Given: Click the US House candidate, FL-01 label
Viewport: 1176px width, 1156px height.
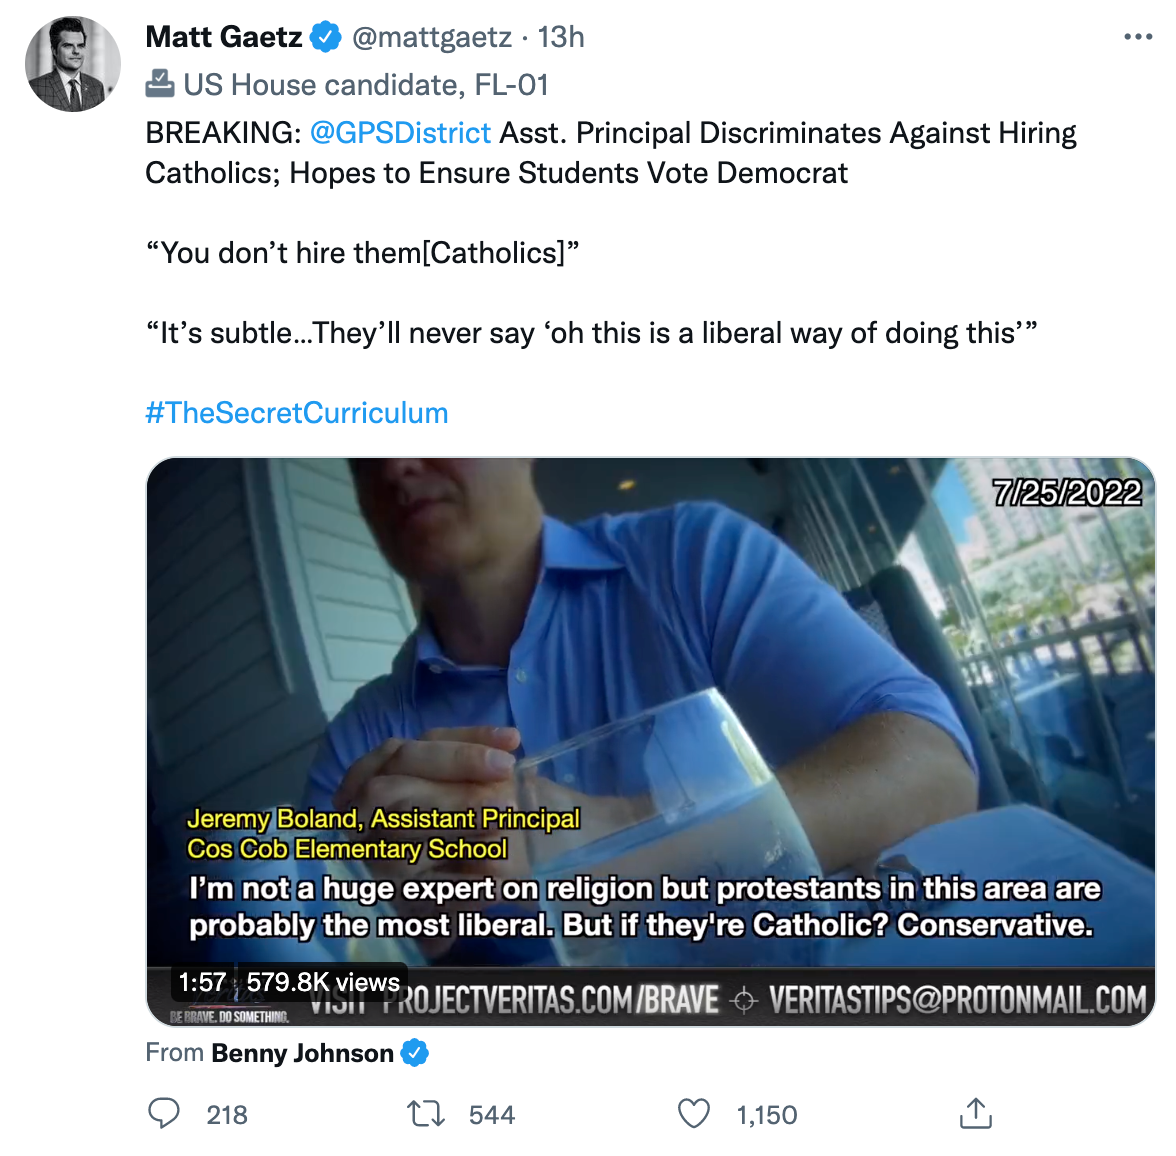Looking at the screenshot, I should tap(366, 85).
